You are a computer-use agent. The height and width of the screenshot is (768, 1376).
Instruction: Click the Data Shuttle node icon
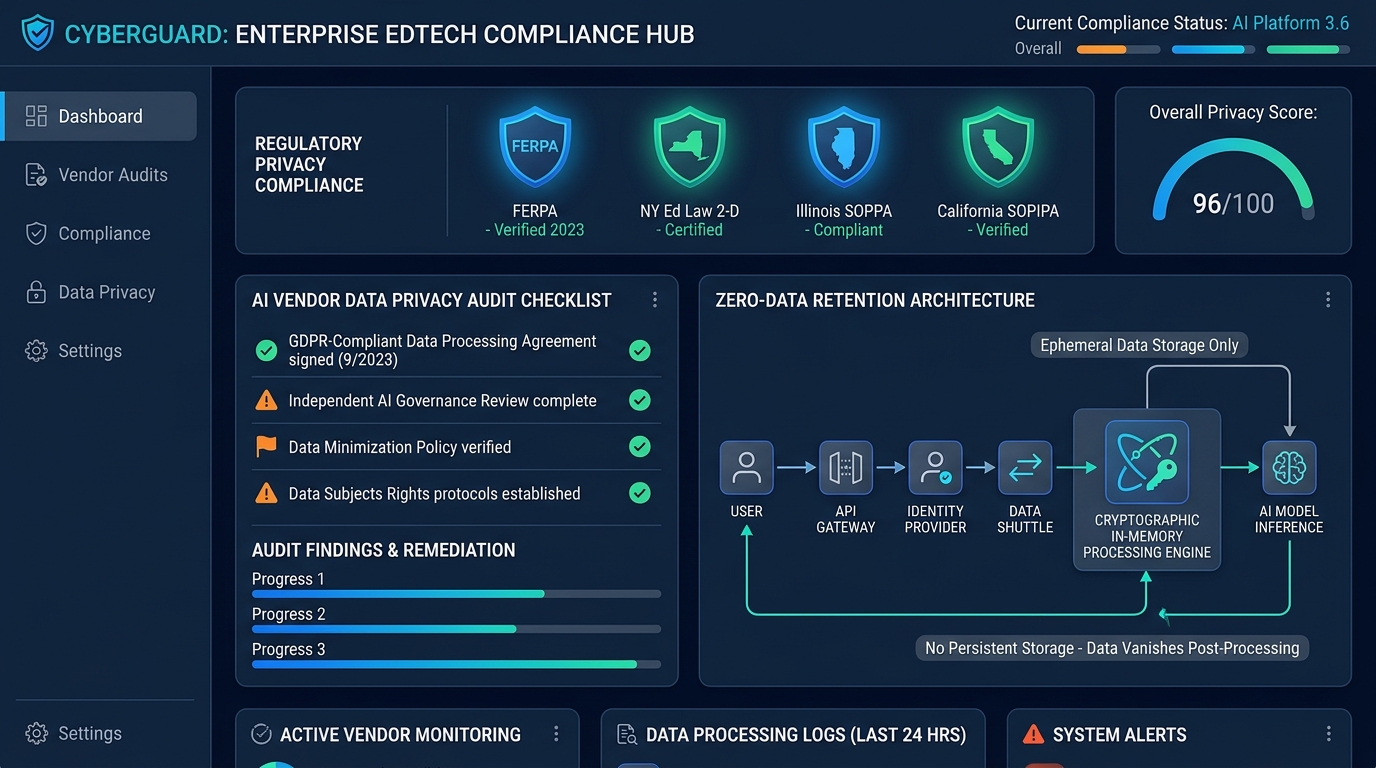pyautogui.click(x=1025, y=467)
